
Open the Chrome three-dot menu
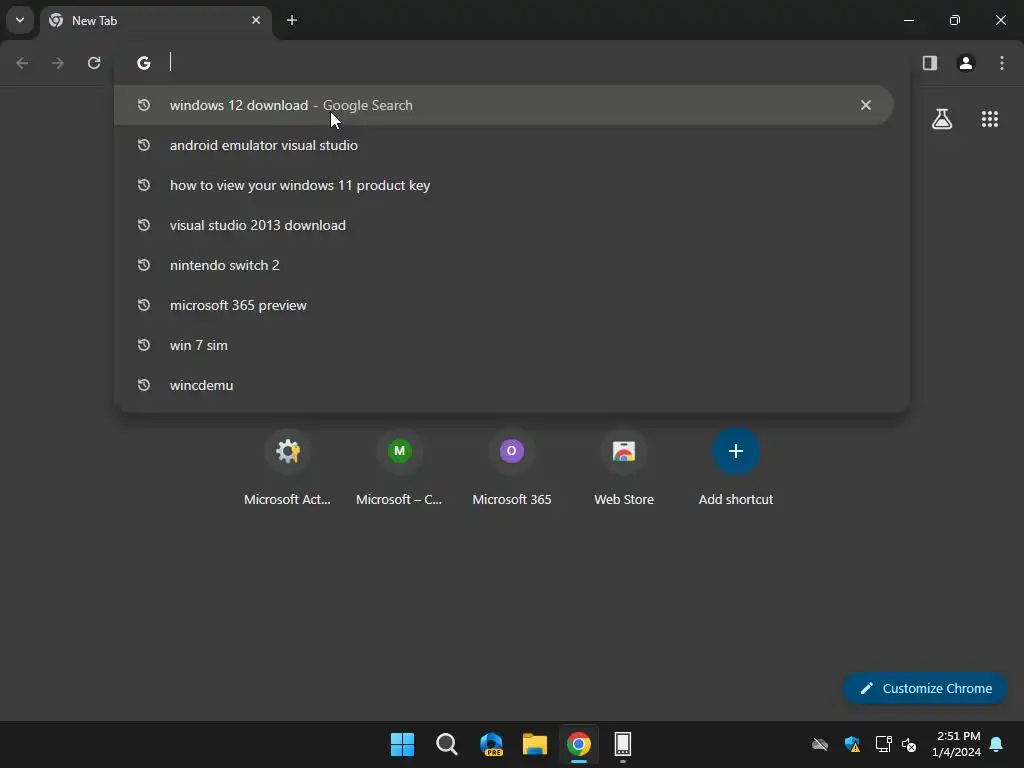[x=1002, y=63]
